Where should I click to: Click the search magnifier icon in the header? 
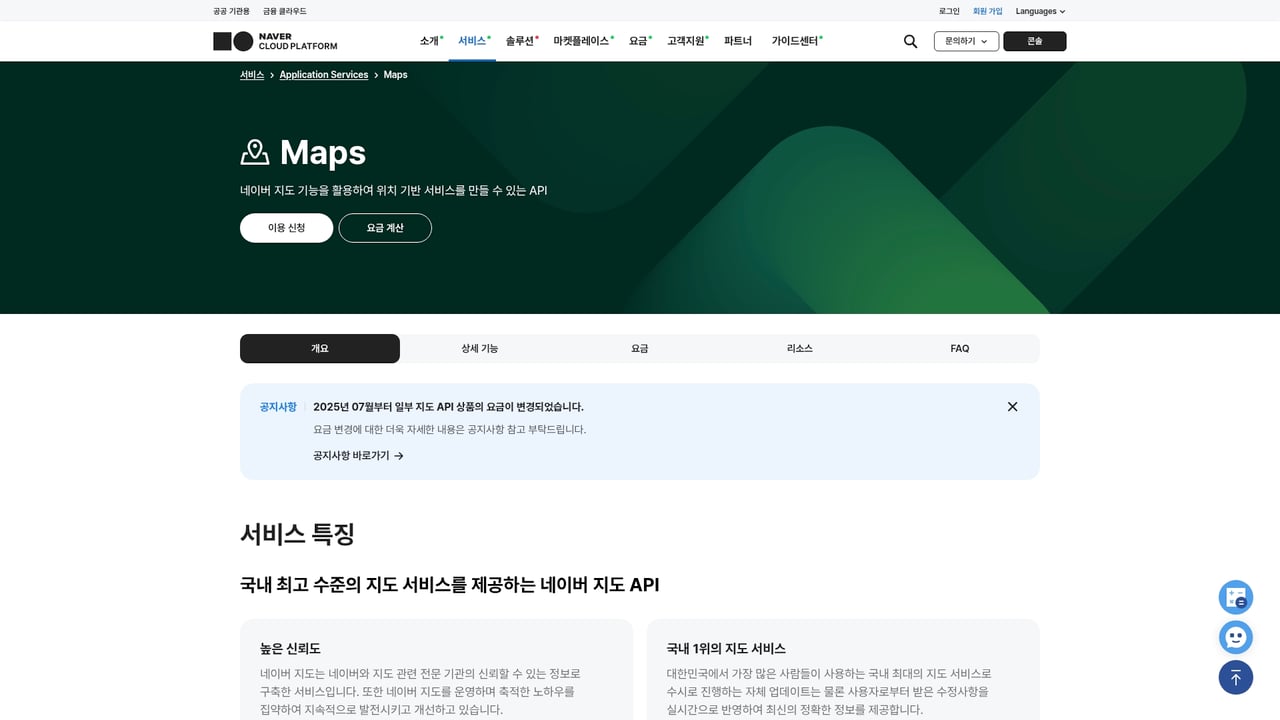909,41
